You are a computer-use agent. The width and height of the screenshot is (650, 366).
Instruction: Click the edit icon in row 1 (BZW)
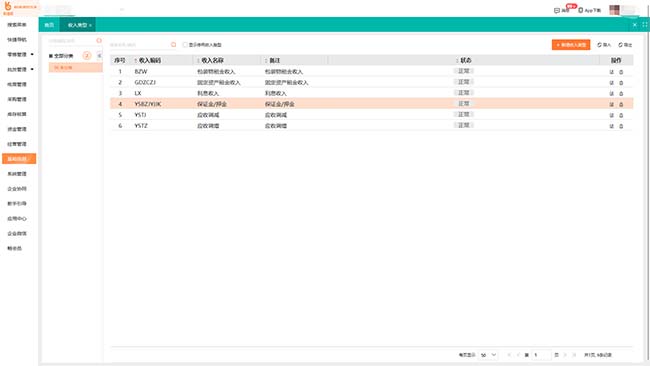[x=611, y=72]
